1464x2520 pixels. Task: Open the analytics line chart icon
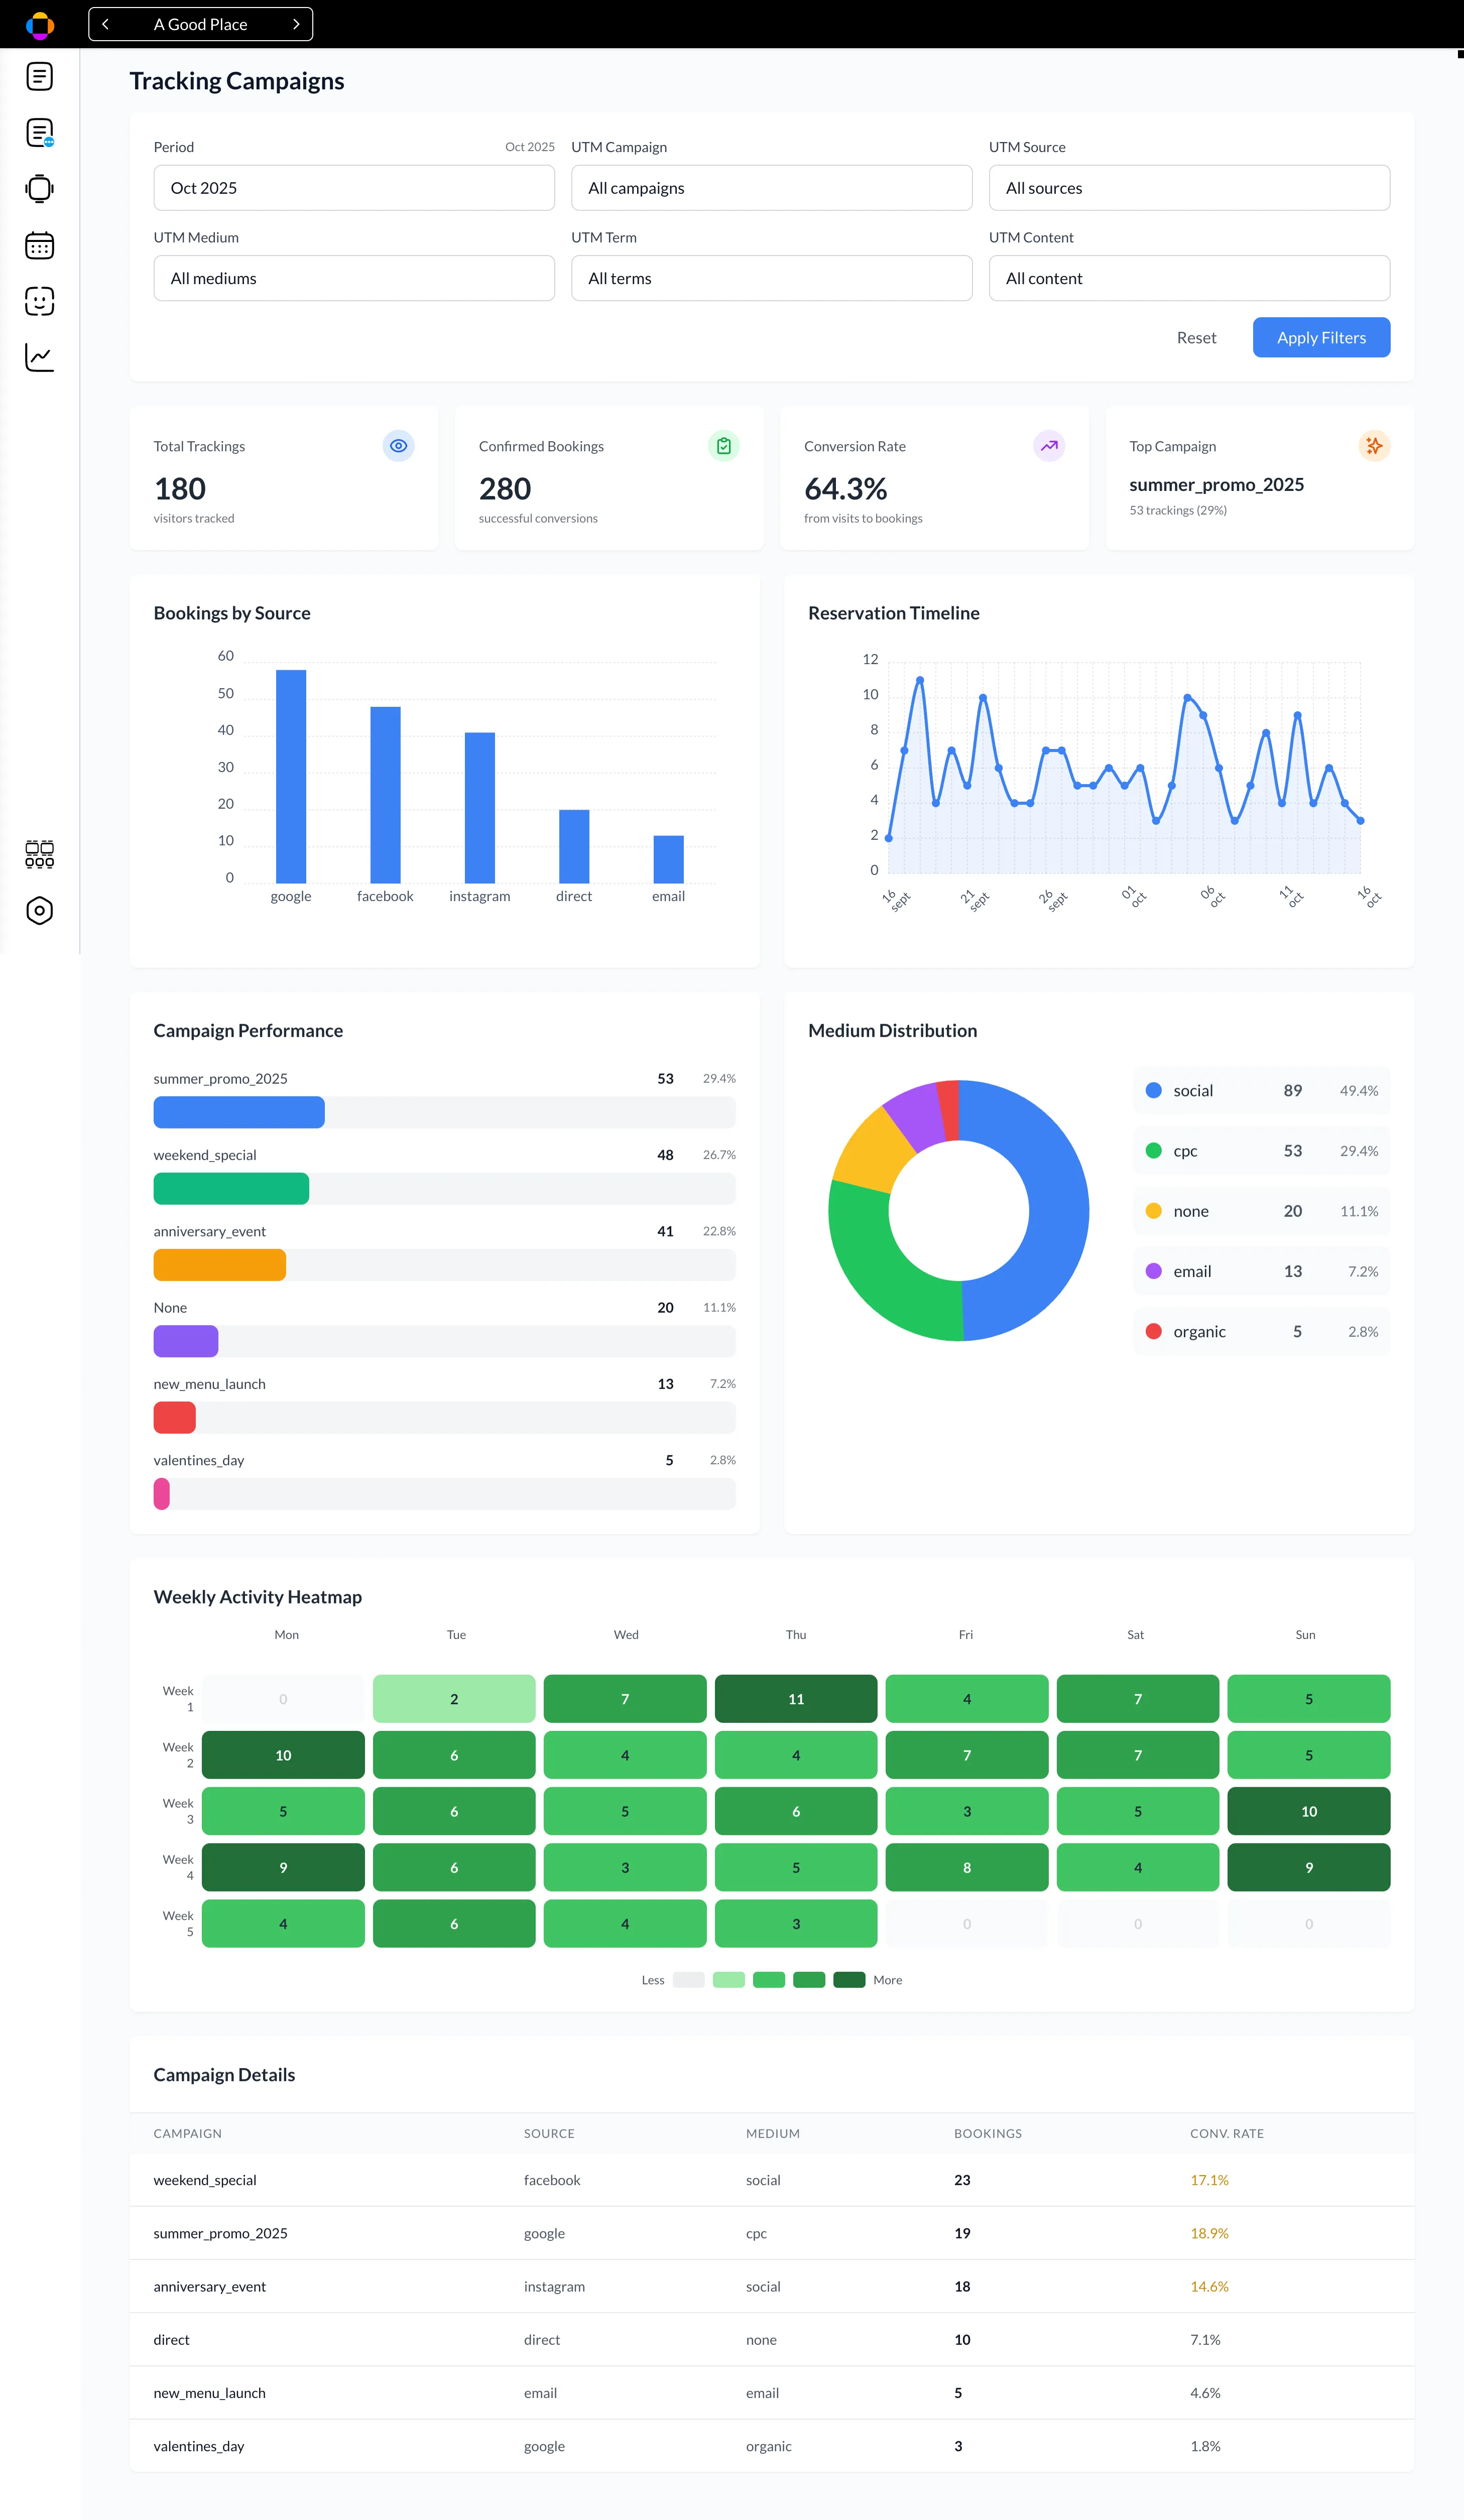[39, 357]
